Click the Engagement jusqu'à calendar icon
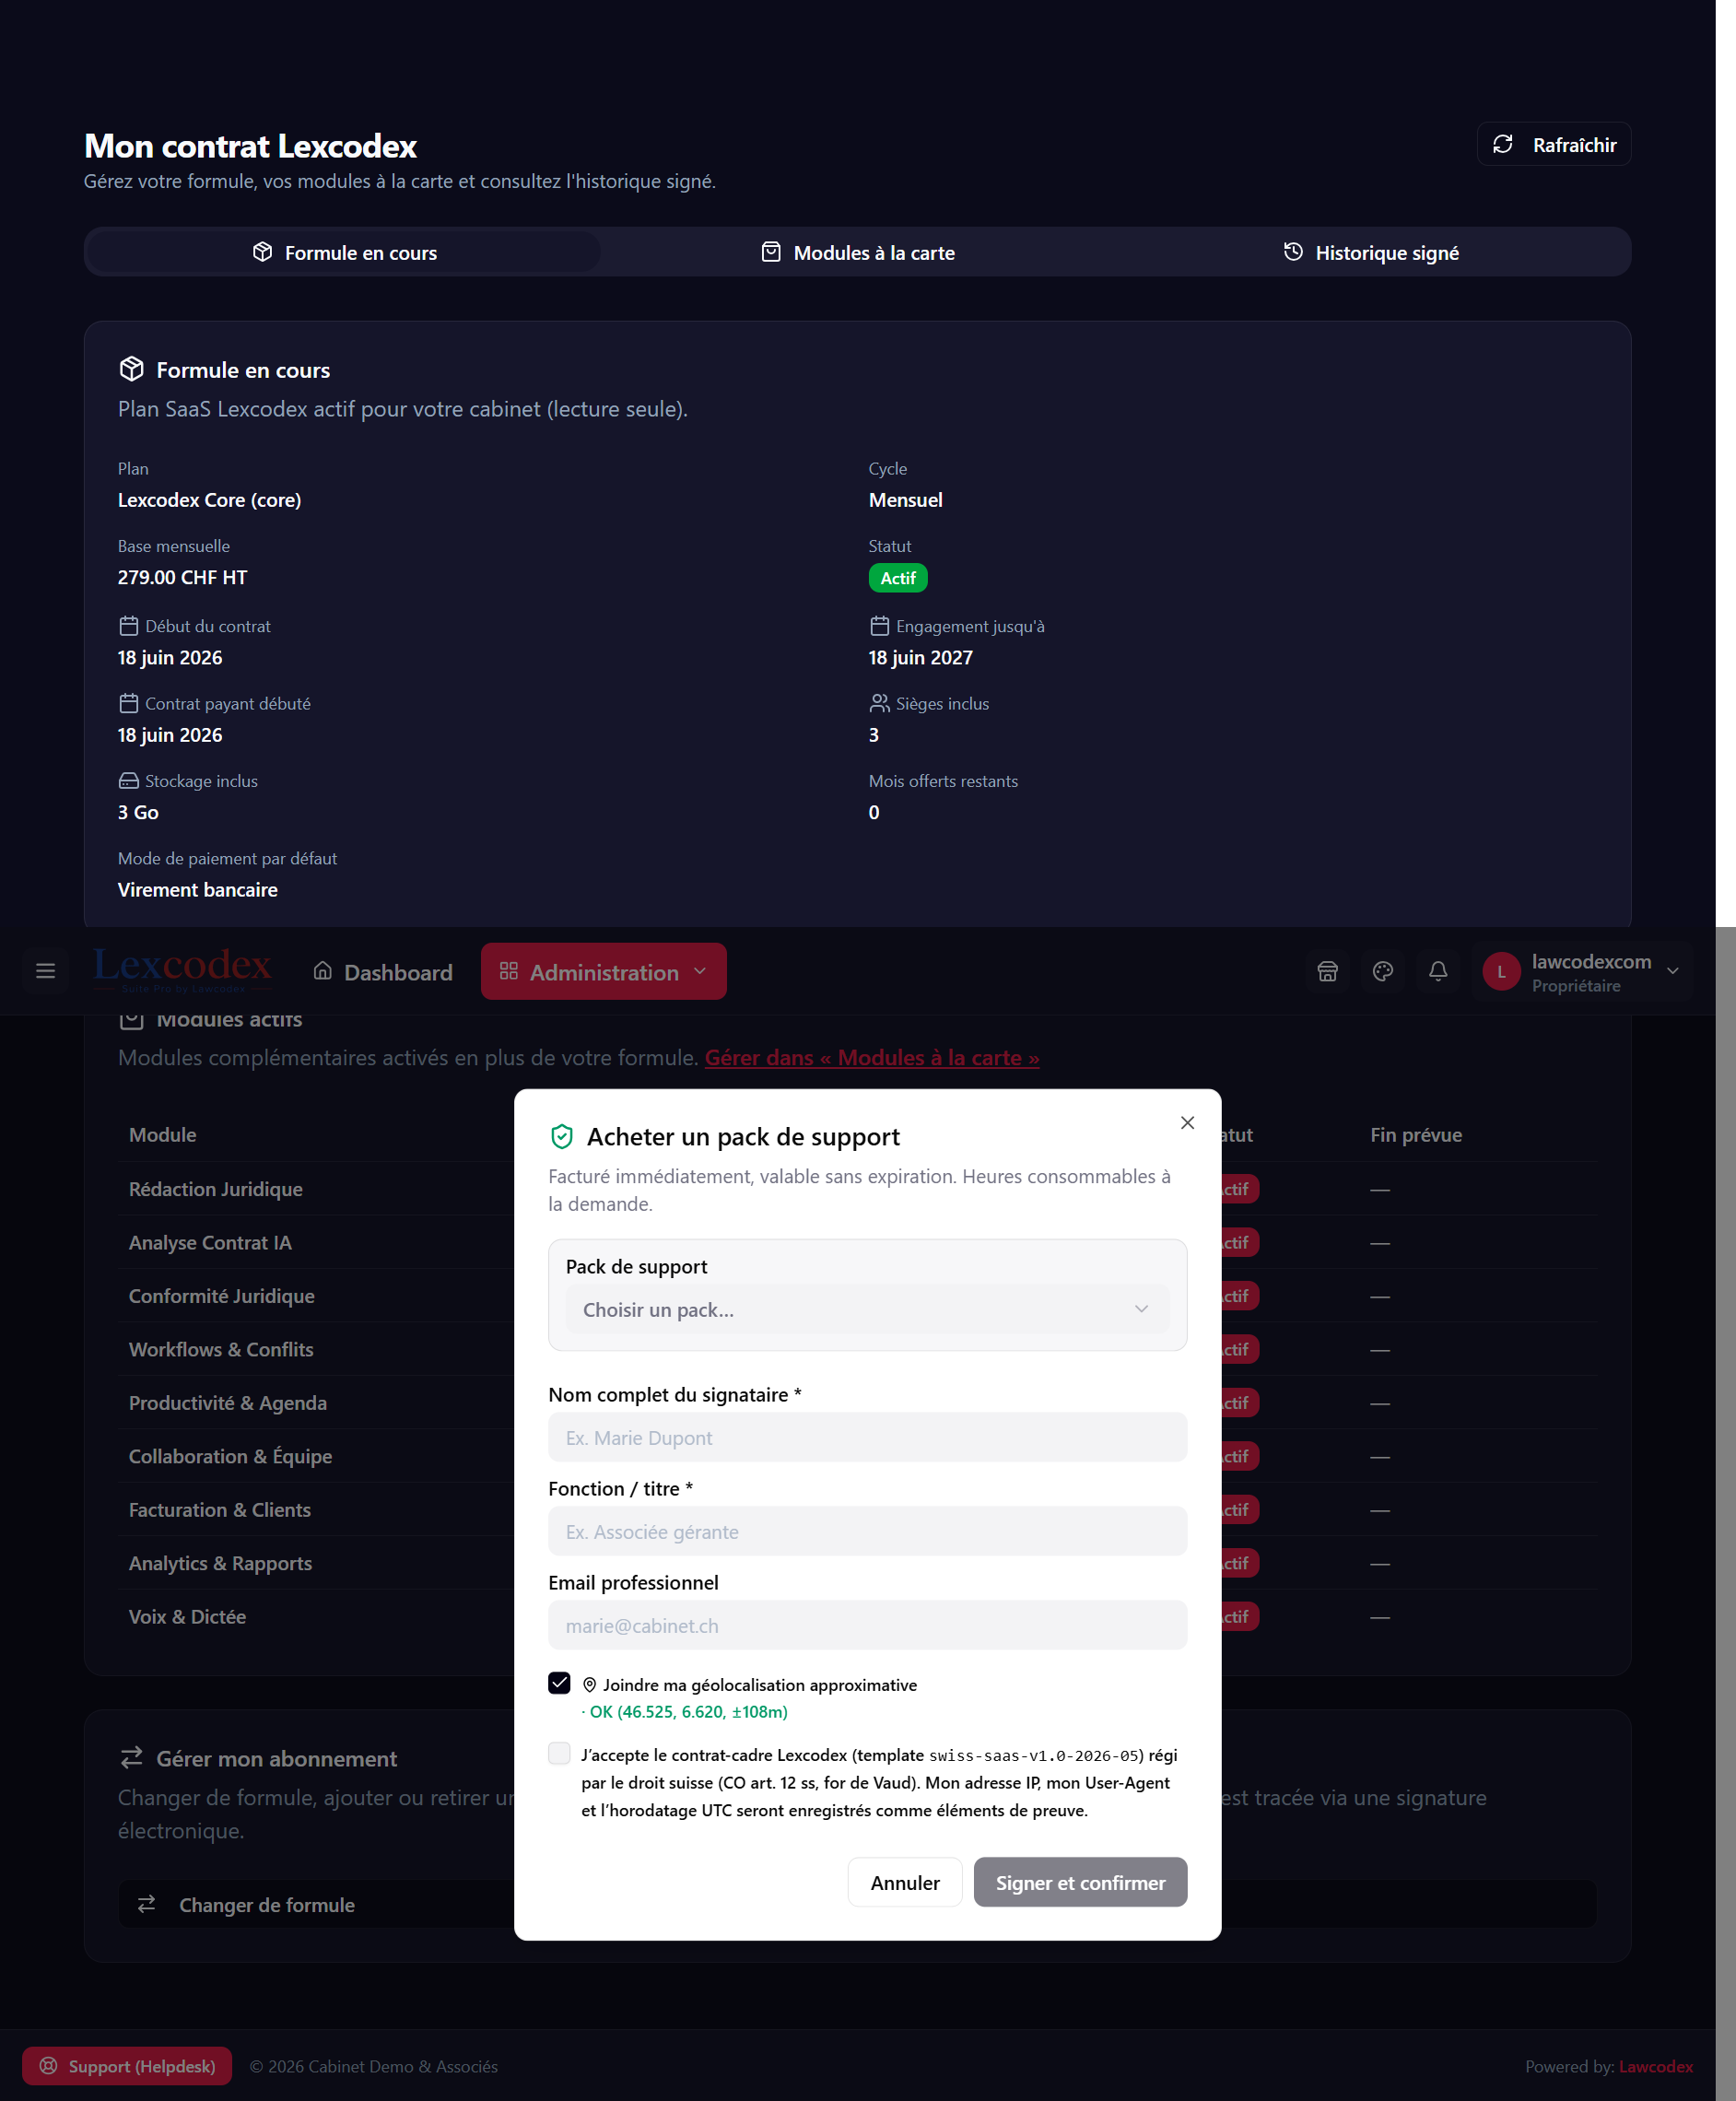Viewport: 1736px width, 2101px height. pyautogui.click(x=879, y=626)
